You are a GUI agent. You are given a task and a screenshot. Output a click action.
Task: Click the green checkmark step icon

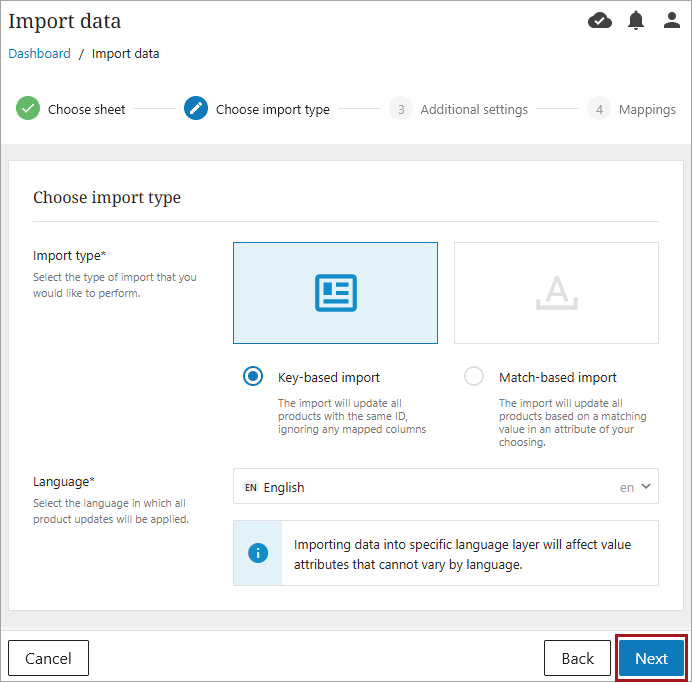(28, 109)
